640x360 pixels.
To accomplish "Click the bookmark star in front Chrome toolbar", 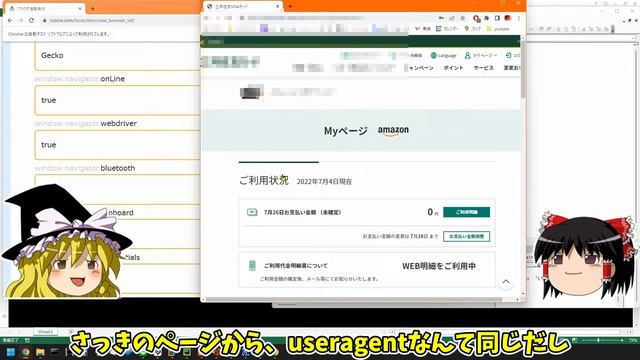I will 463,18.
